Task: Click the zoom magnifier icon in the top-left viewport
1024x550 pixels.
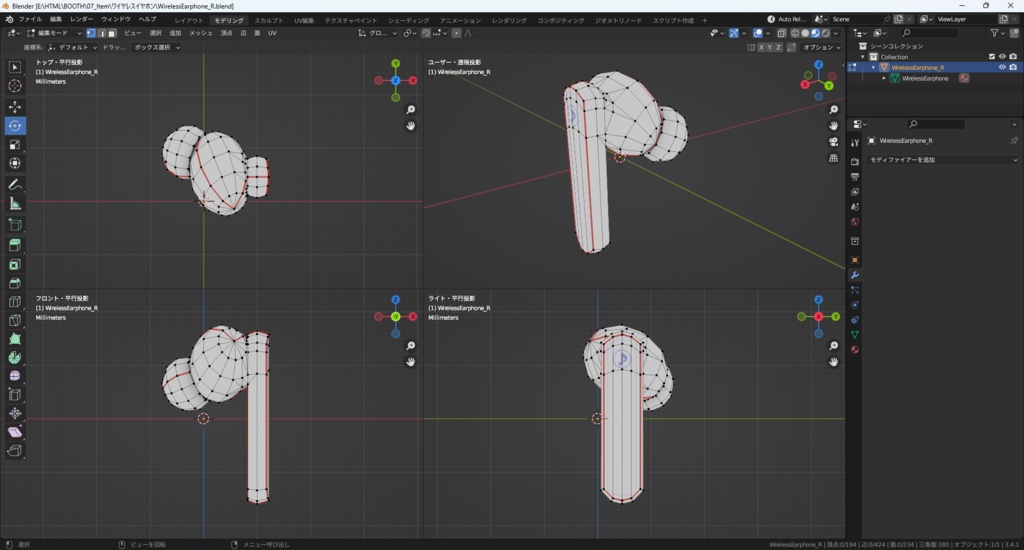Action: (x=411, y=110)
